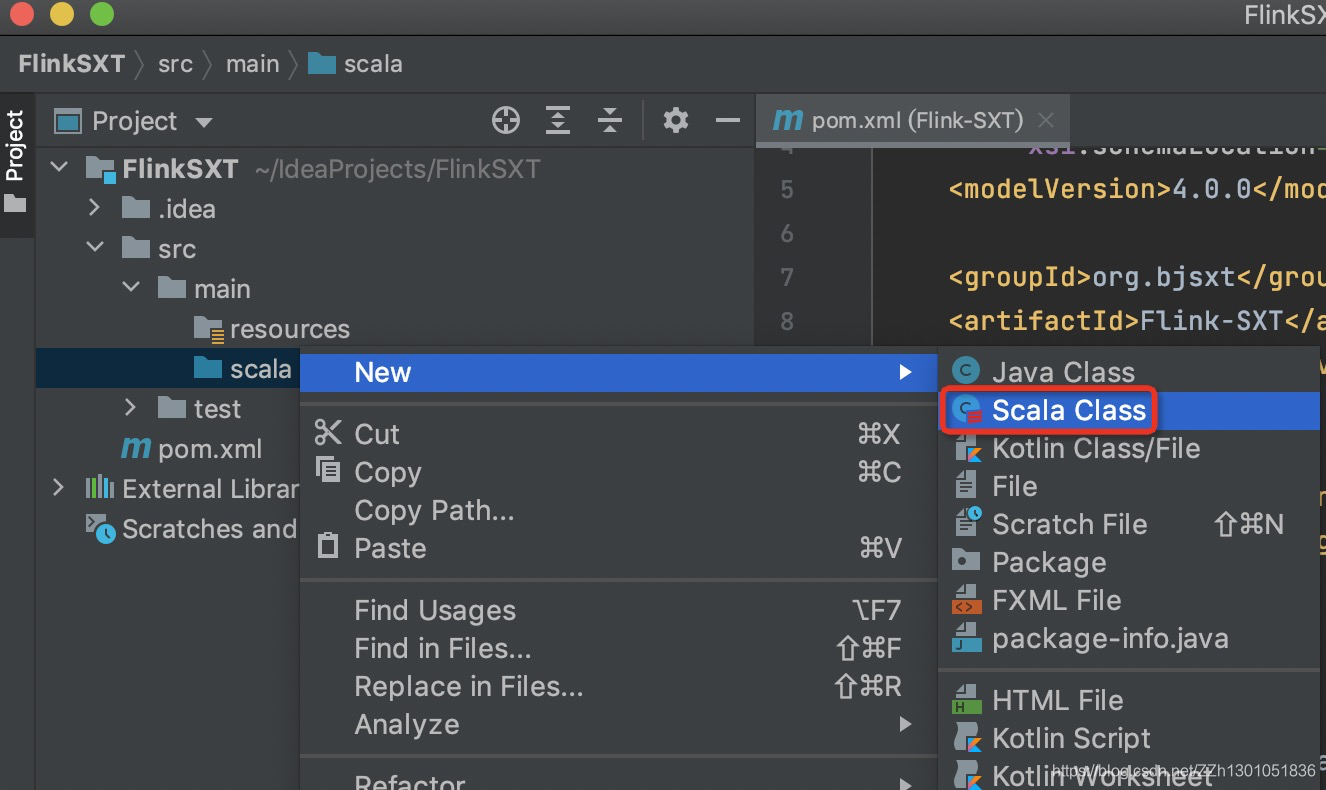Click the Paste clipboard icon
Image resolution: width=1326 pixels, height=790 pixels.
pyautogui.click(x=328, y=546)
